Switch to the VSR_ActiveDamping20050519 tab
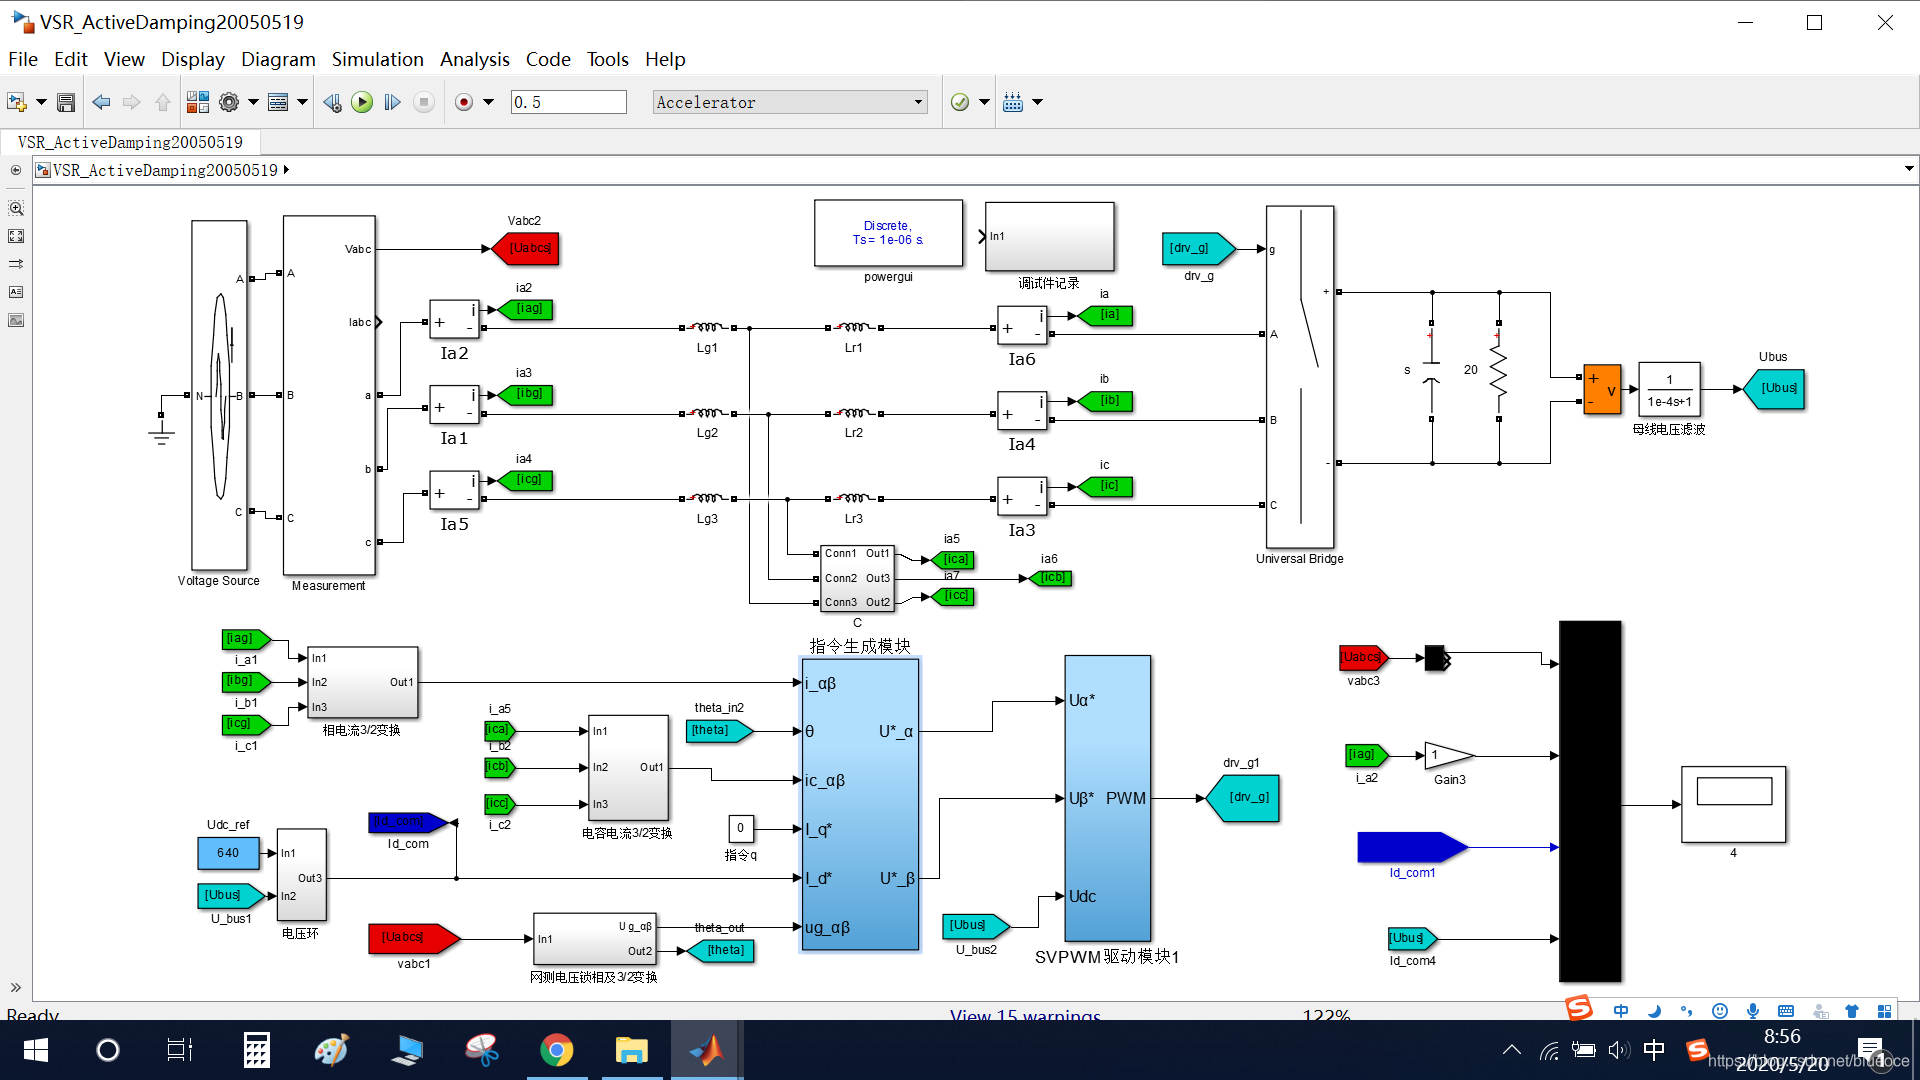Screen dimensions: 1920x1080 [x=130, y=141]
